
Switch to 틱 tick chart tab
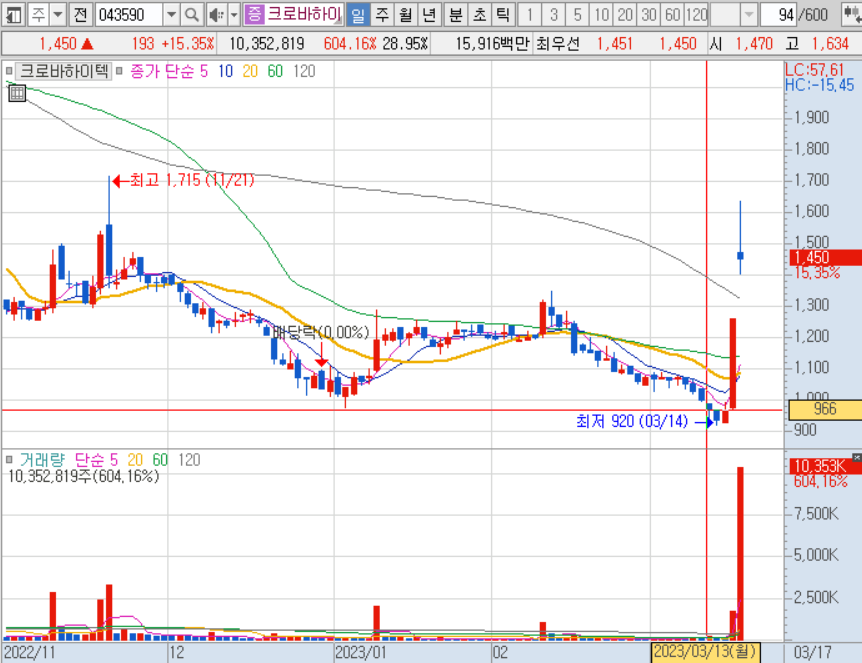point(503,15)
